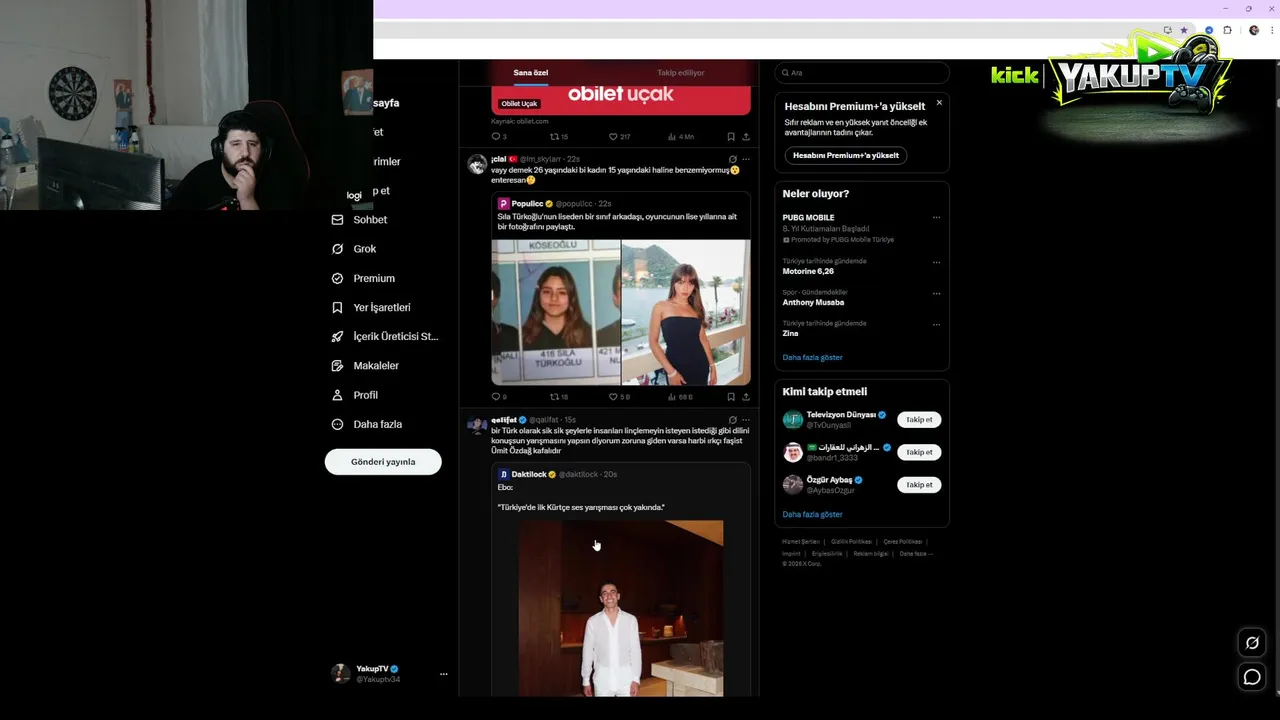Follow Özgür Aybaş with Takip et
The height and width of the screenshot is (720, 1280).
[x=919, y=485]
